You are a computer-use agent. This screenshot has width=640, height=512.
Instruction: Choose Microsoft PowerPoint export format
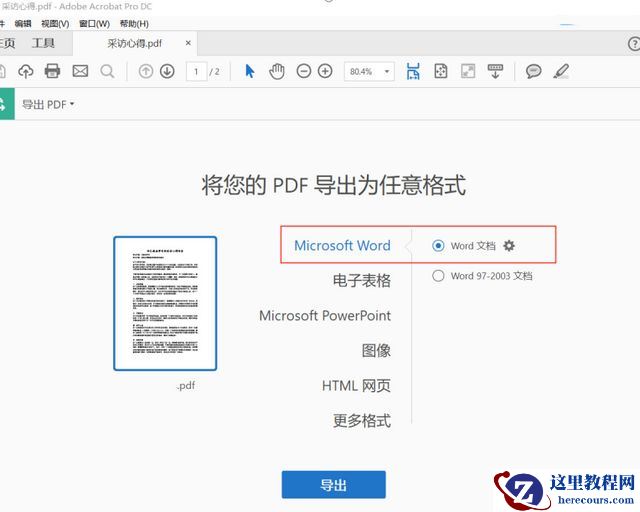[325, 316]
